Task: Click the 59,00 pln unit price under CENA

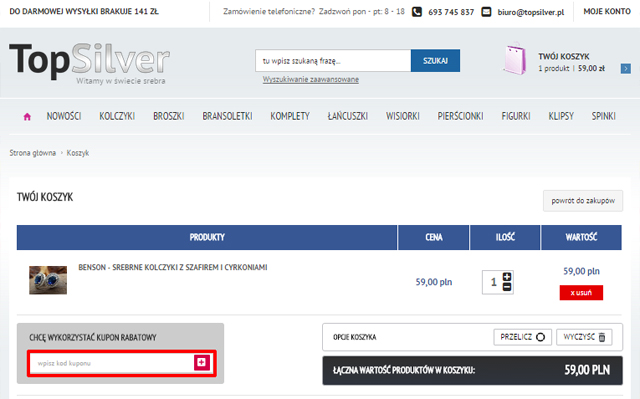Action: click(433, 282)
